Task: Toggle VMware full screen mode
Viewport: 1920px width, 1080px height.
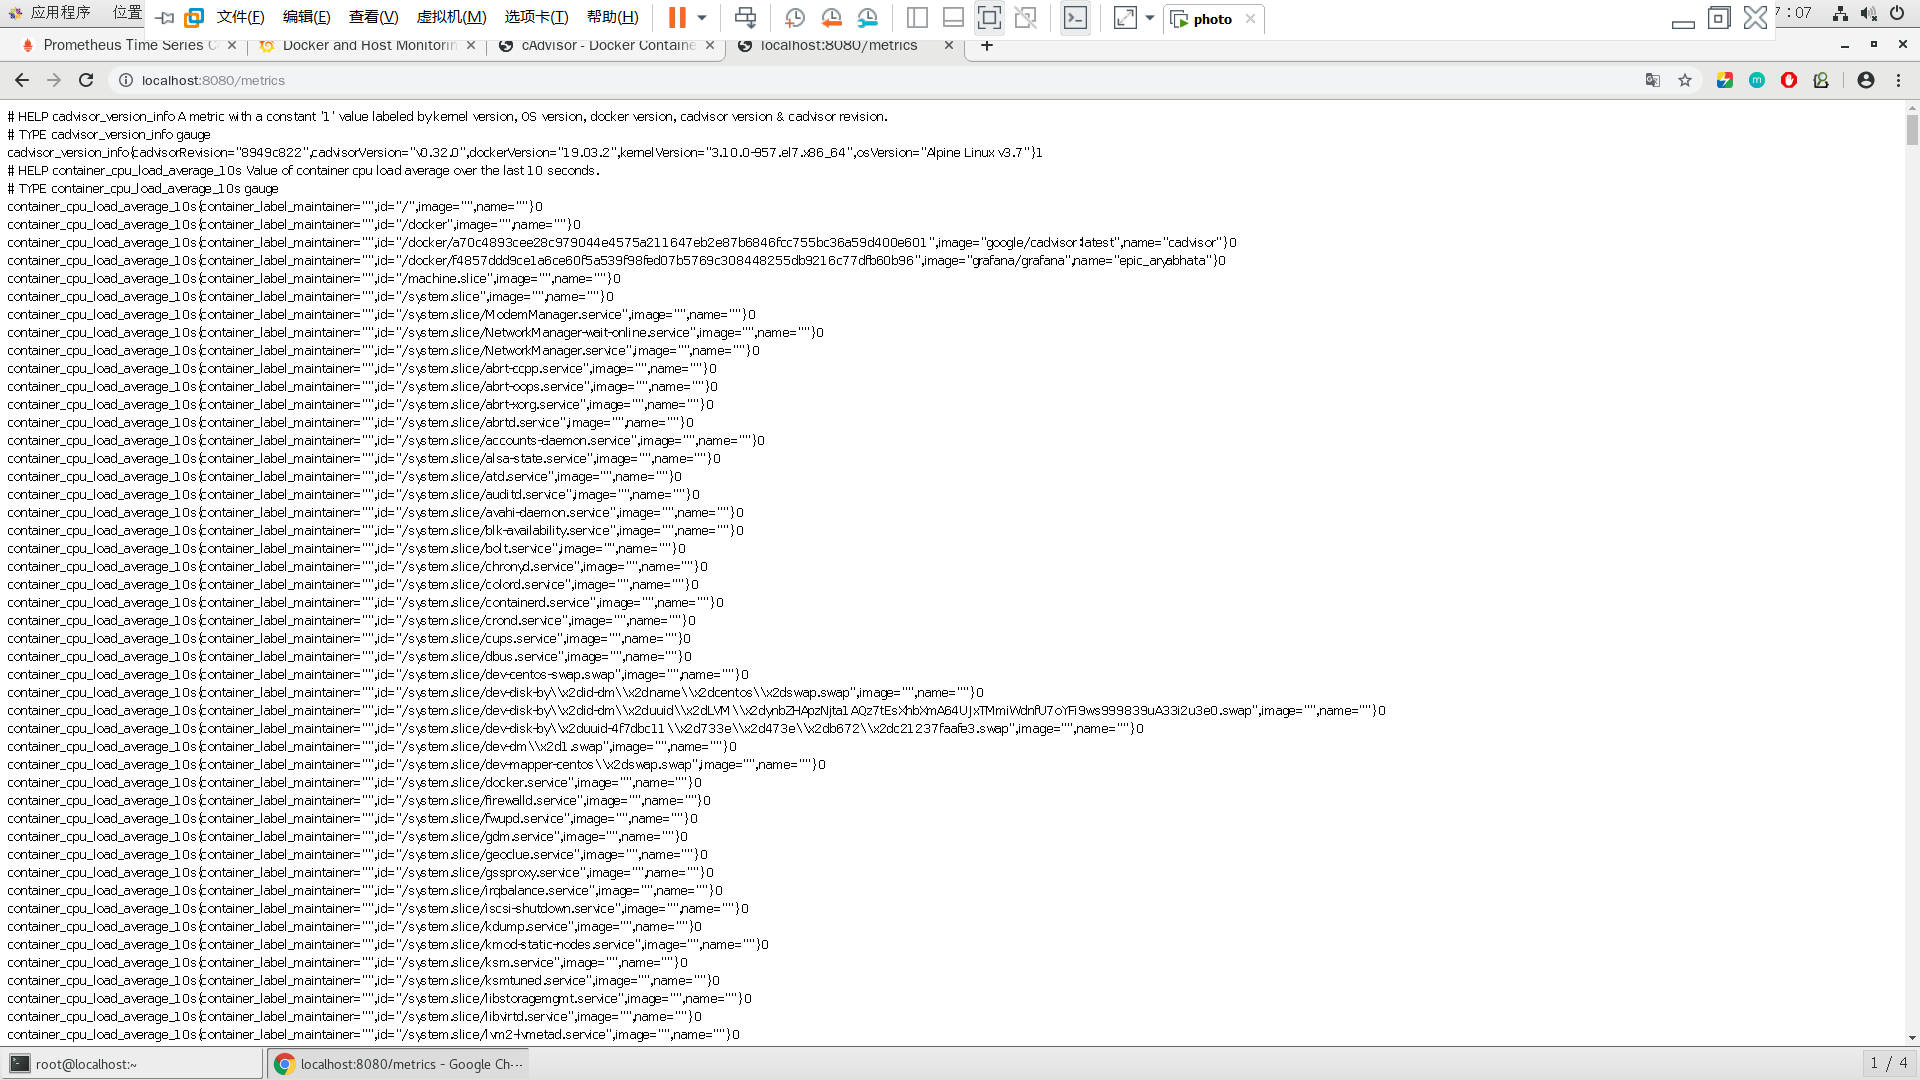Action: click(989, 18)
